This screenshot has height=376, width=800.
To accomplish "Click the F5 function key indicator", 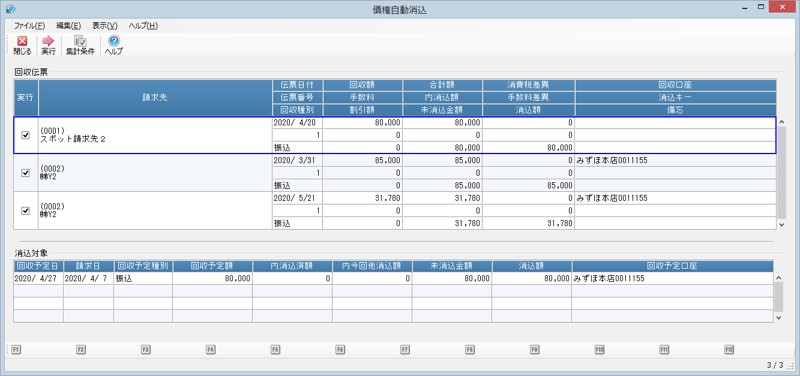I will pos(275,349).
